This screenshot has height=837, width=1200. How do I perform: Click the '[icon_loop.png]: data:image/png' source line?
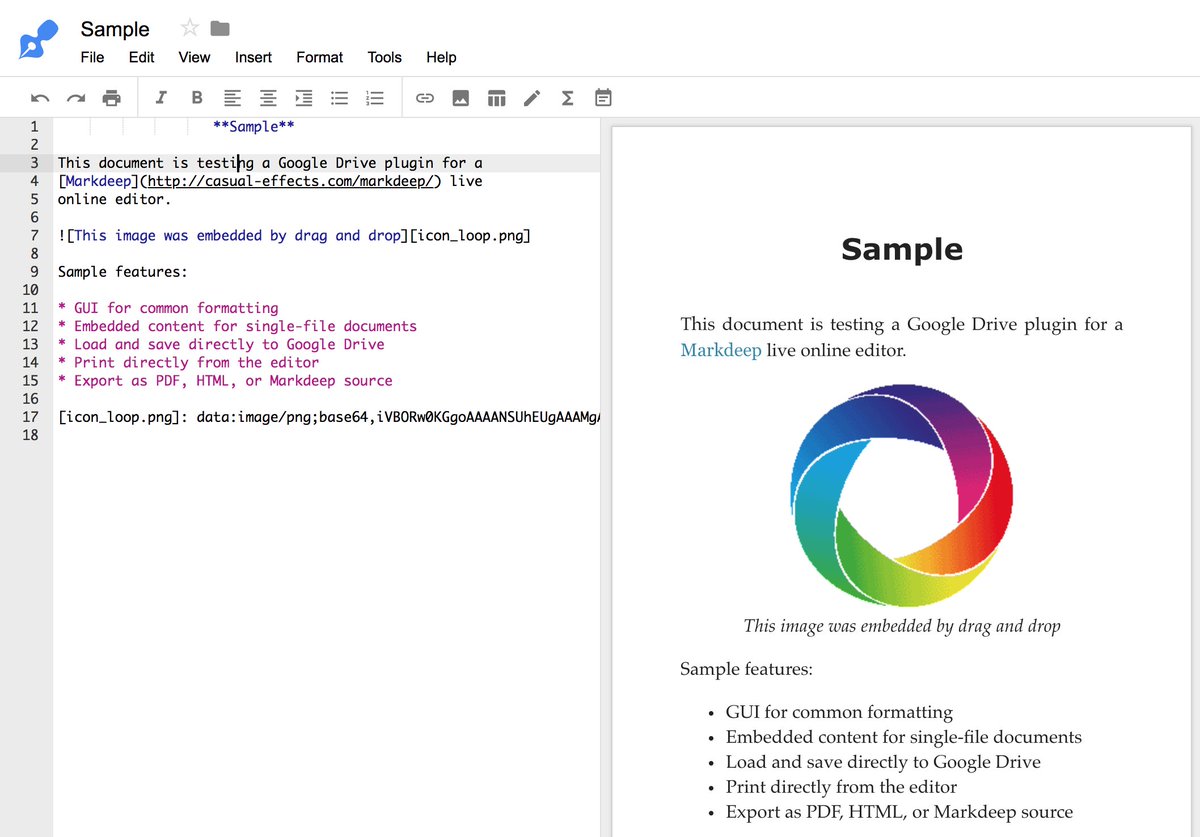click(x=328, y=417)
